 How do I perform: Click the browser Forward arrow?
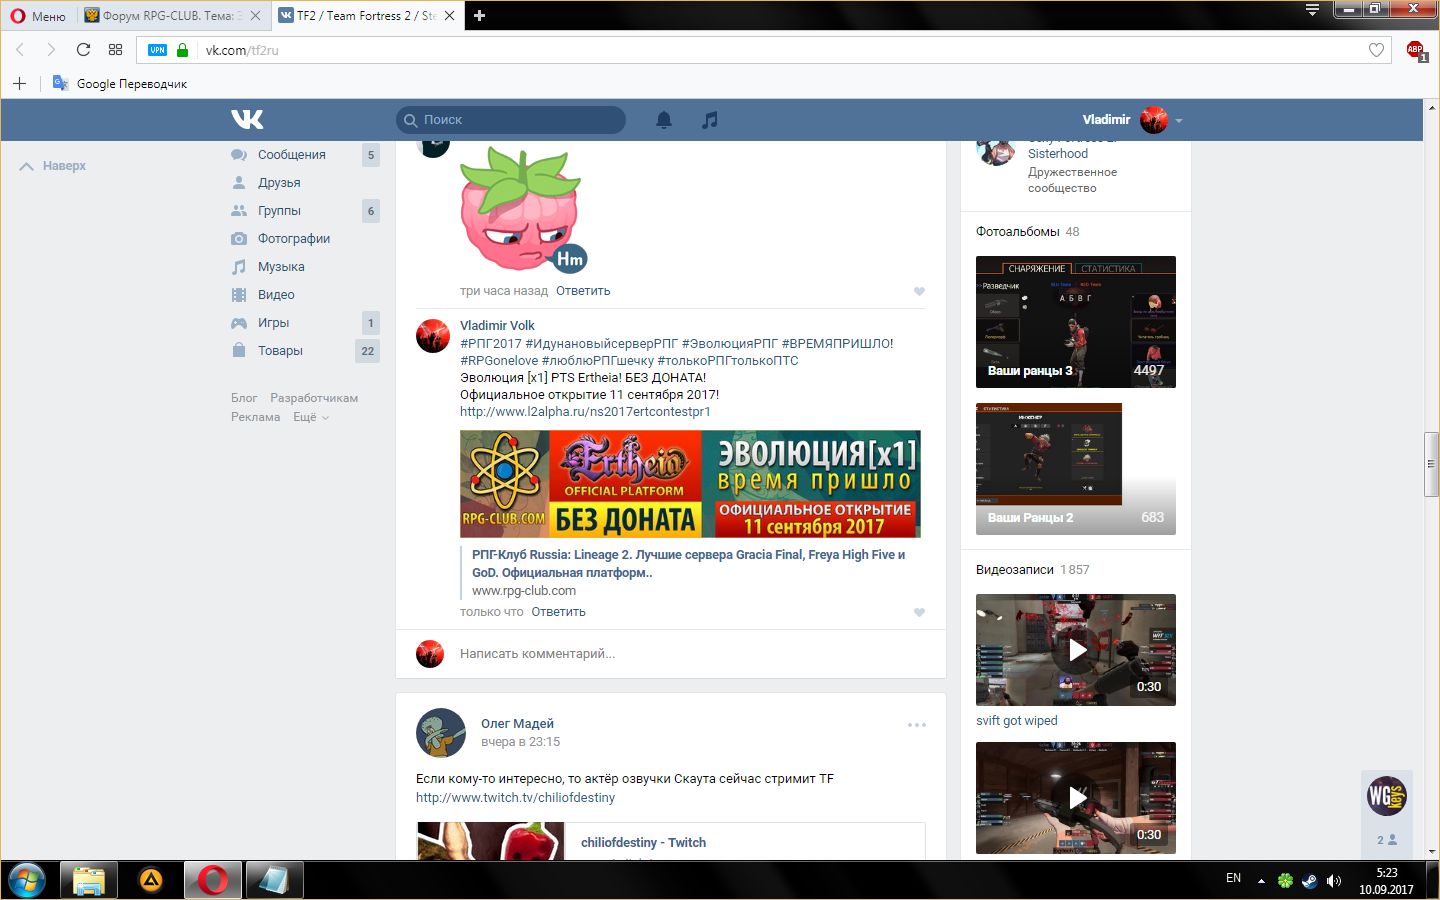click(51, 50)
